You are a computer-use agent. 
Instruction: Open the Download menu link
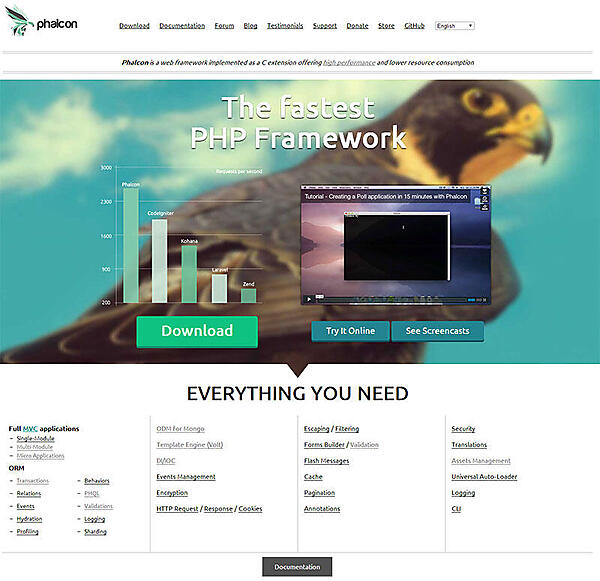pyautogui.click(x=134, y=26)
